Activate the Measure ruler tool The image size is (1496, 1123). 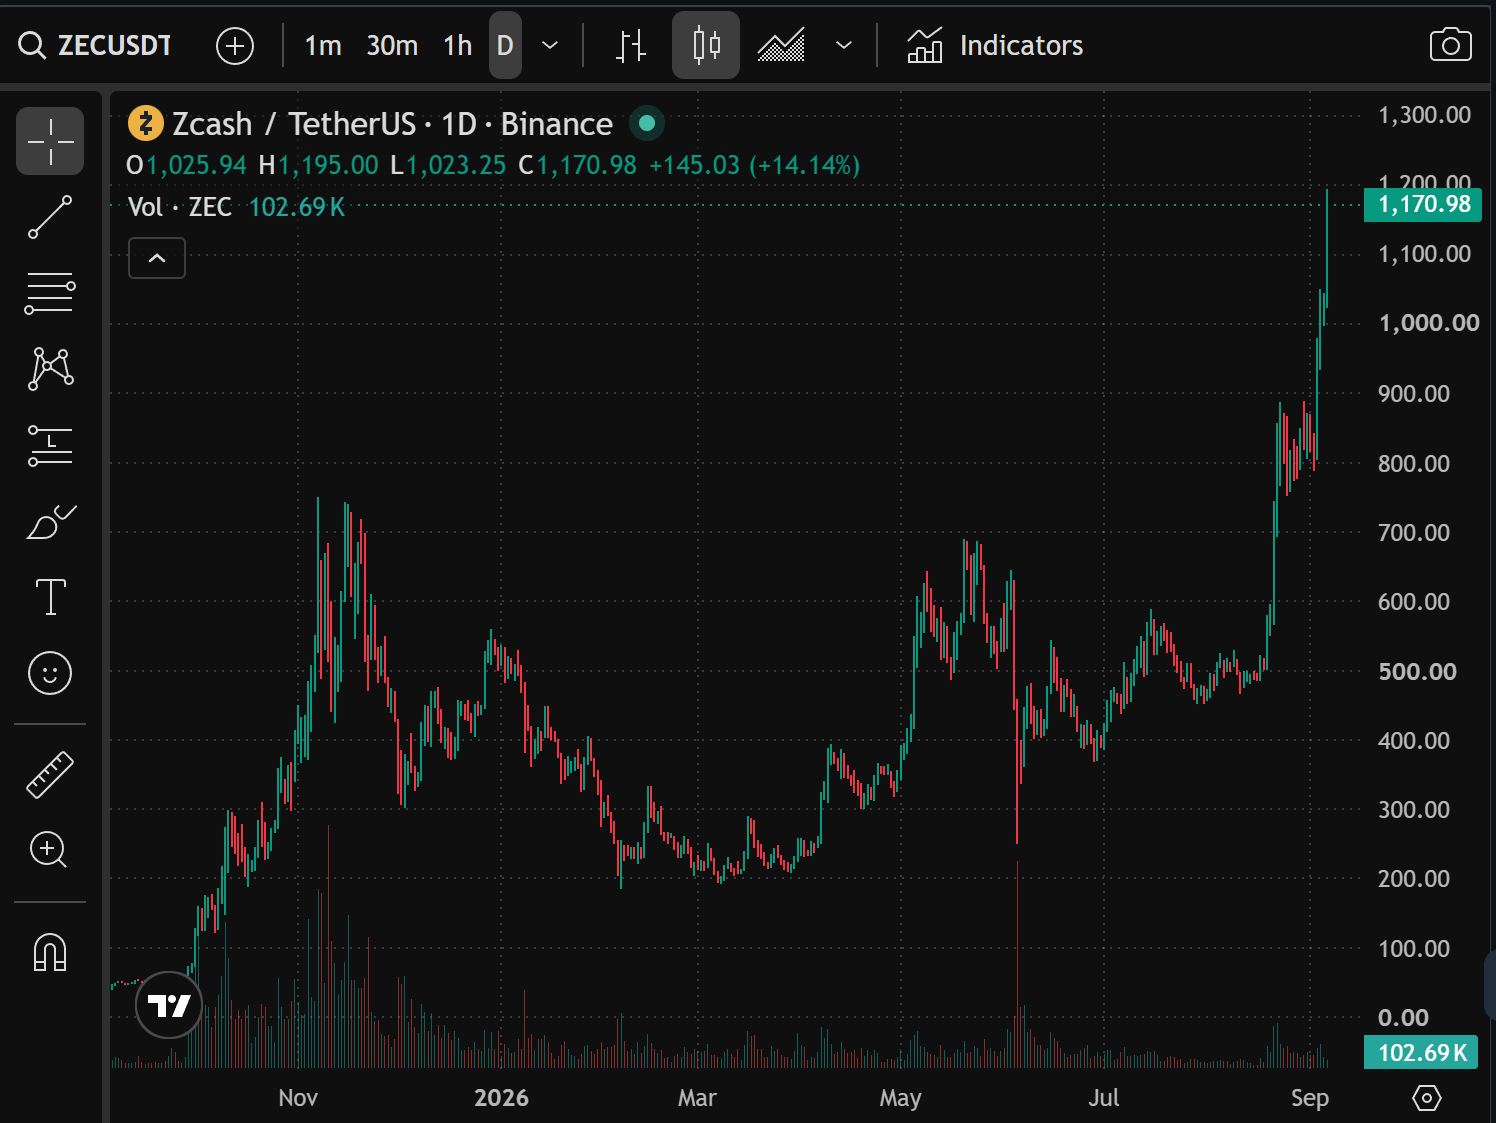click(50, 775)
